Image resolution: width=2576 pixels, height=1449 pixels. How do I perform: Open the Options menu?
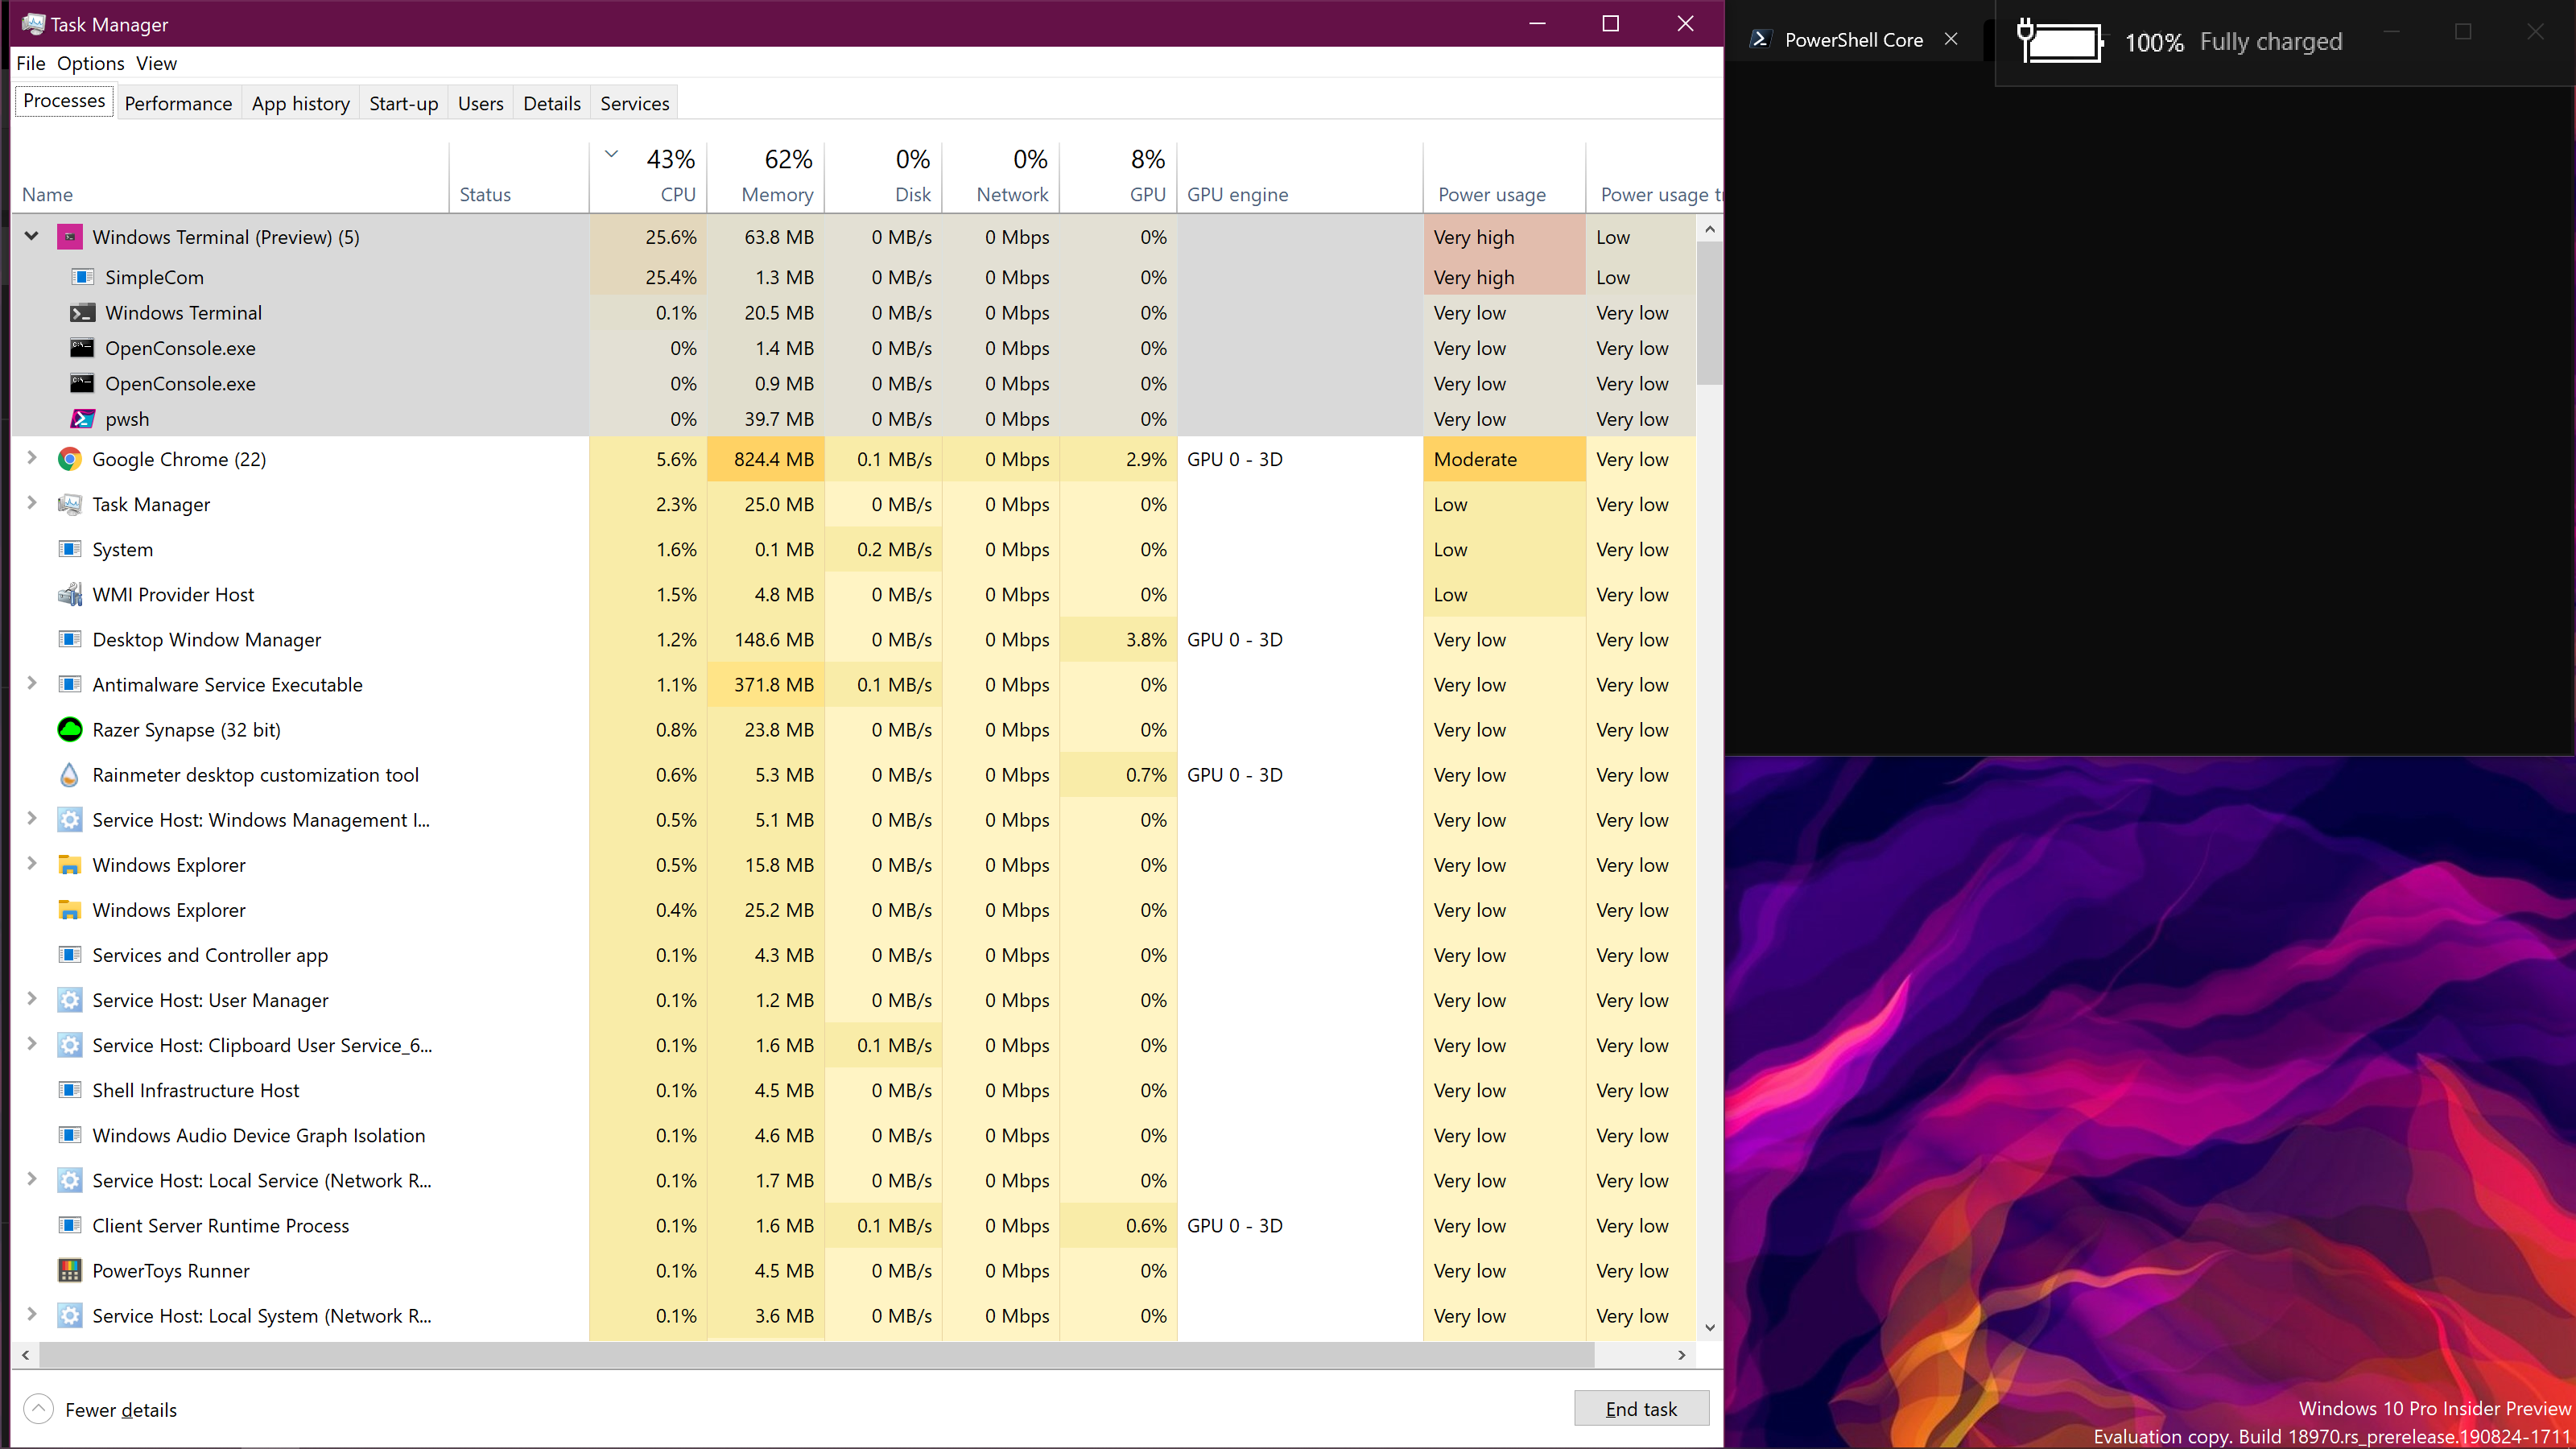tap(91, 62)
